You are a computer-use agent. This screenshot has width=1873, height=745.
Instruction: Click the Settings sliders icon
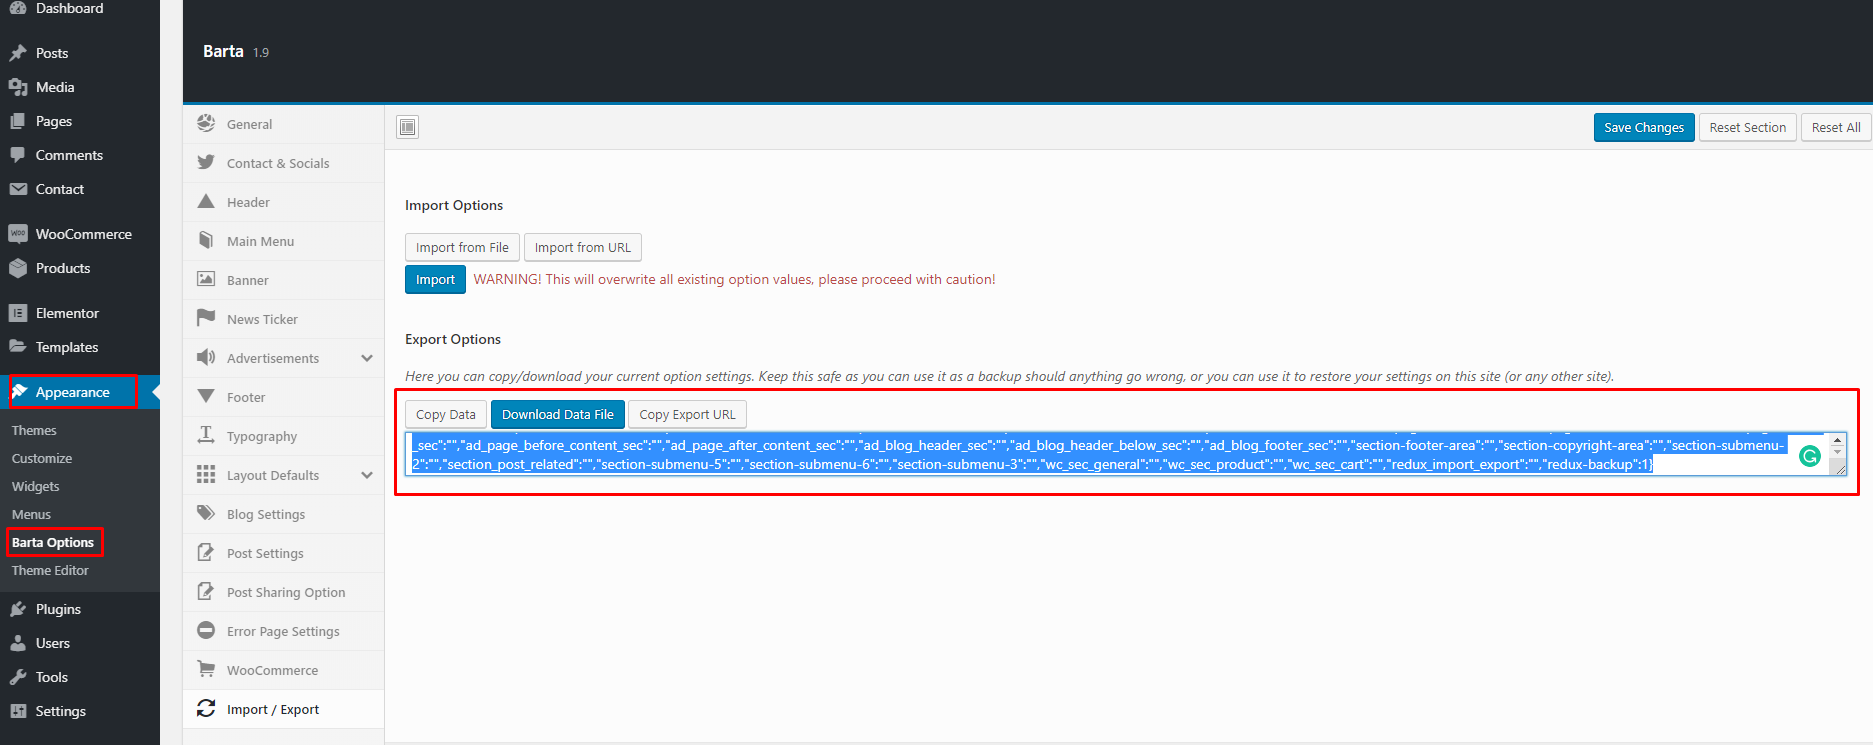click(x=18, y=711)
